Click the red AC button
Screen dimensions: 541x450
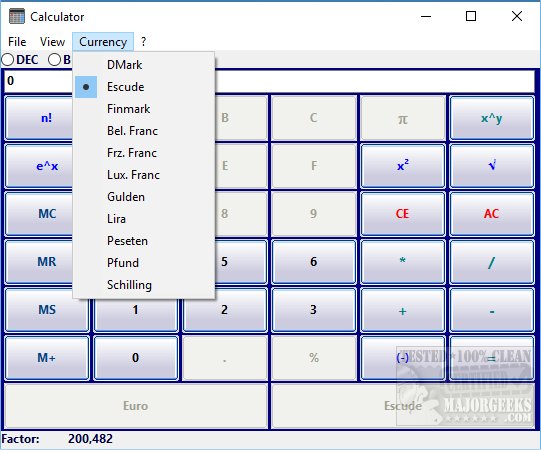tap(492, 214)
